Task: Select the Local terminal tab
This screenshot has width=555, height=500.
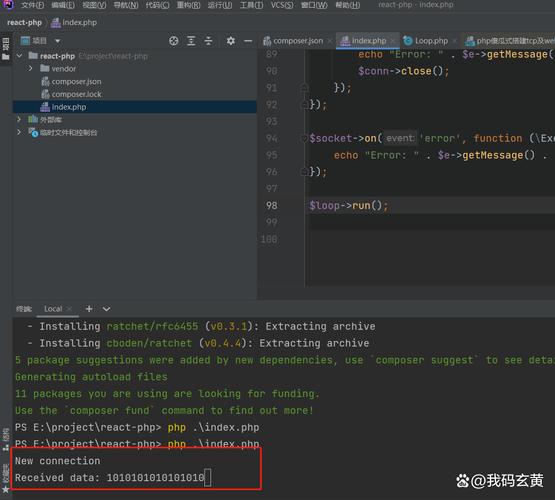Action: [53, 309]
